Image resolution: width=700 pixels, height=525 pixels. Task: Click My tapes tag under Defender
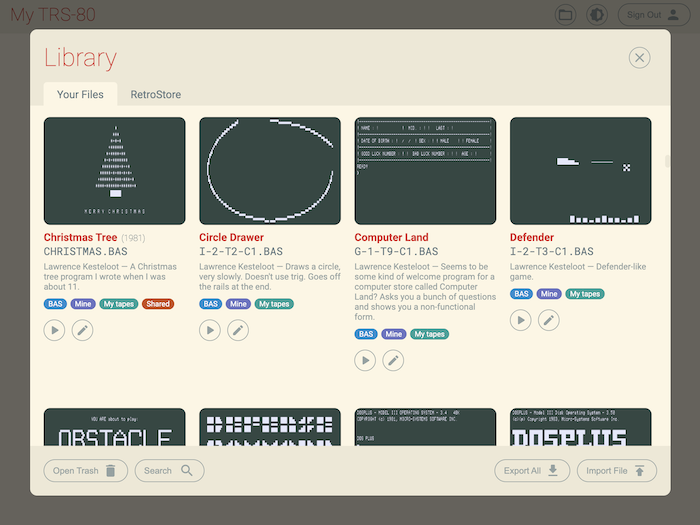[585, 294]
